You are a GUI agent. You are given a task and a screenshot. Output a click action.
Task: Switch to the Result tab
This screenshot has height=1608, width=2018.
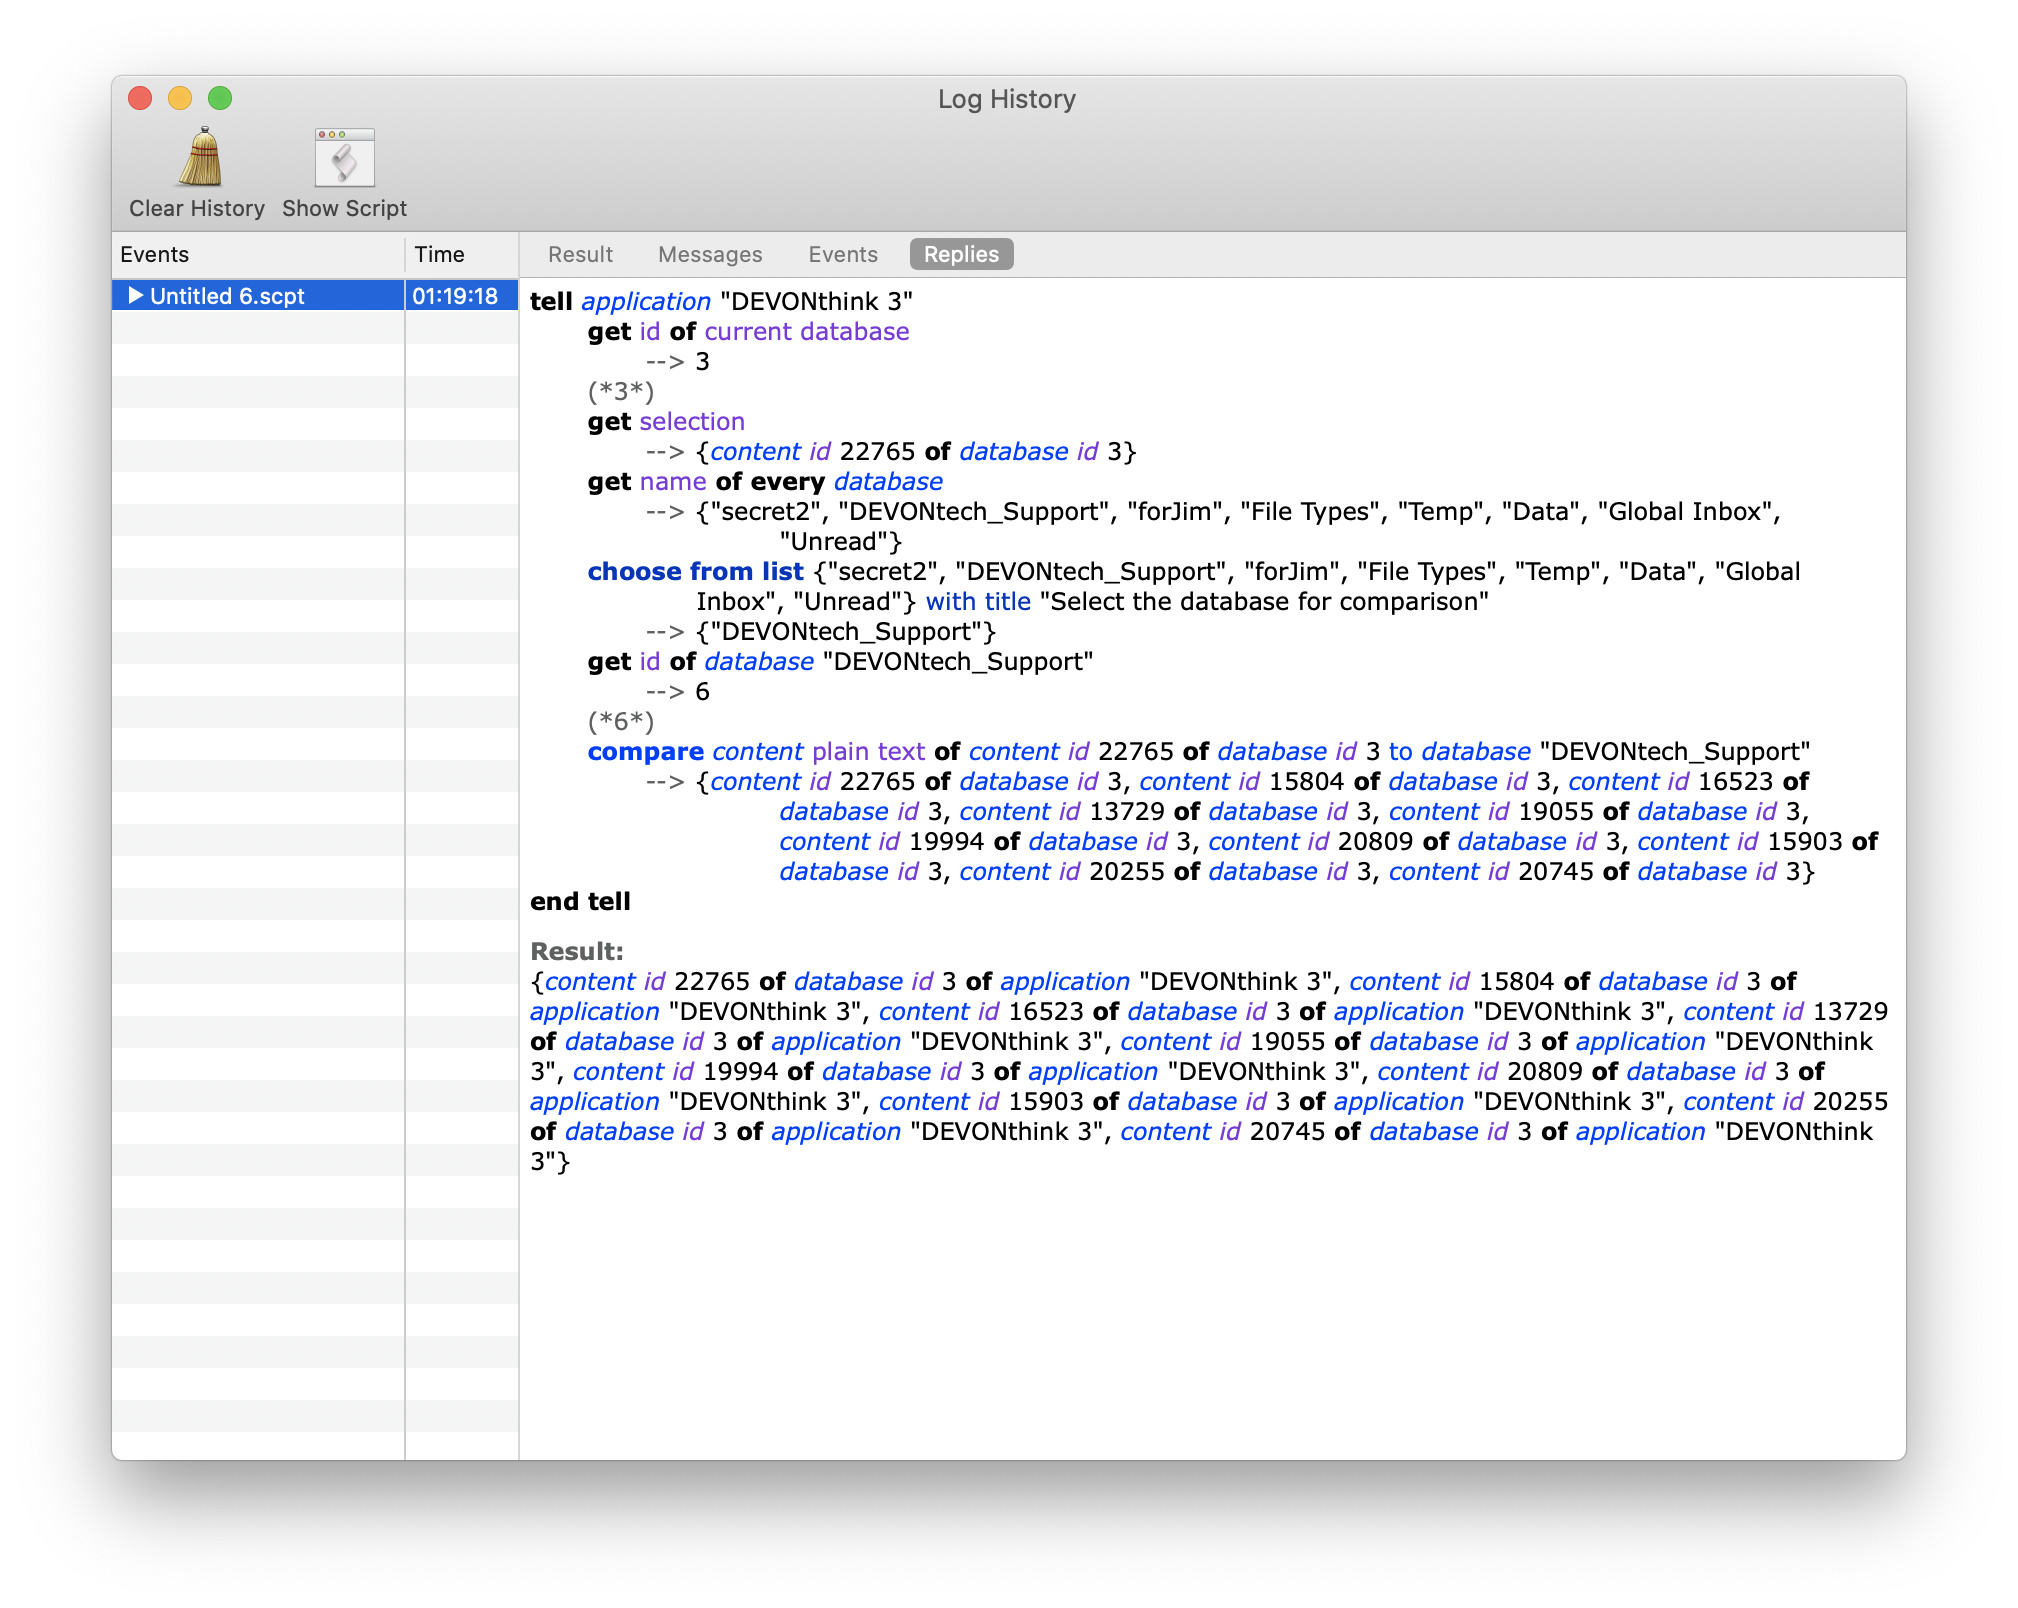[580, 254]
